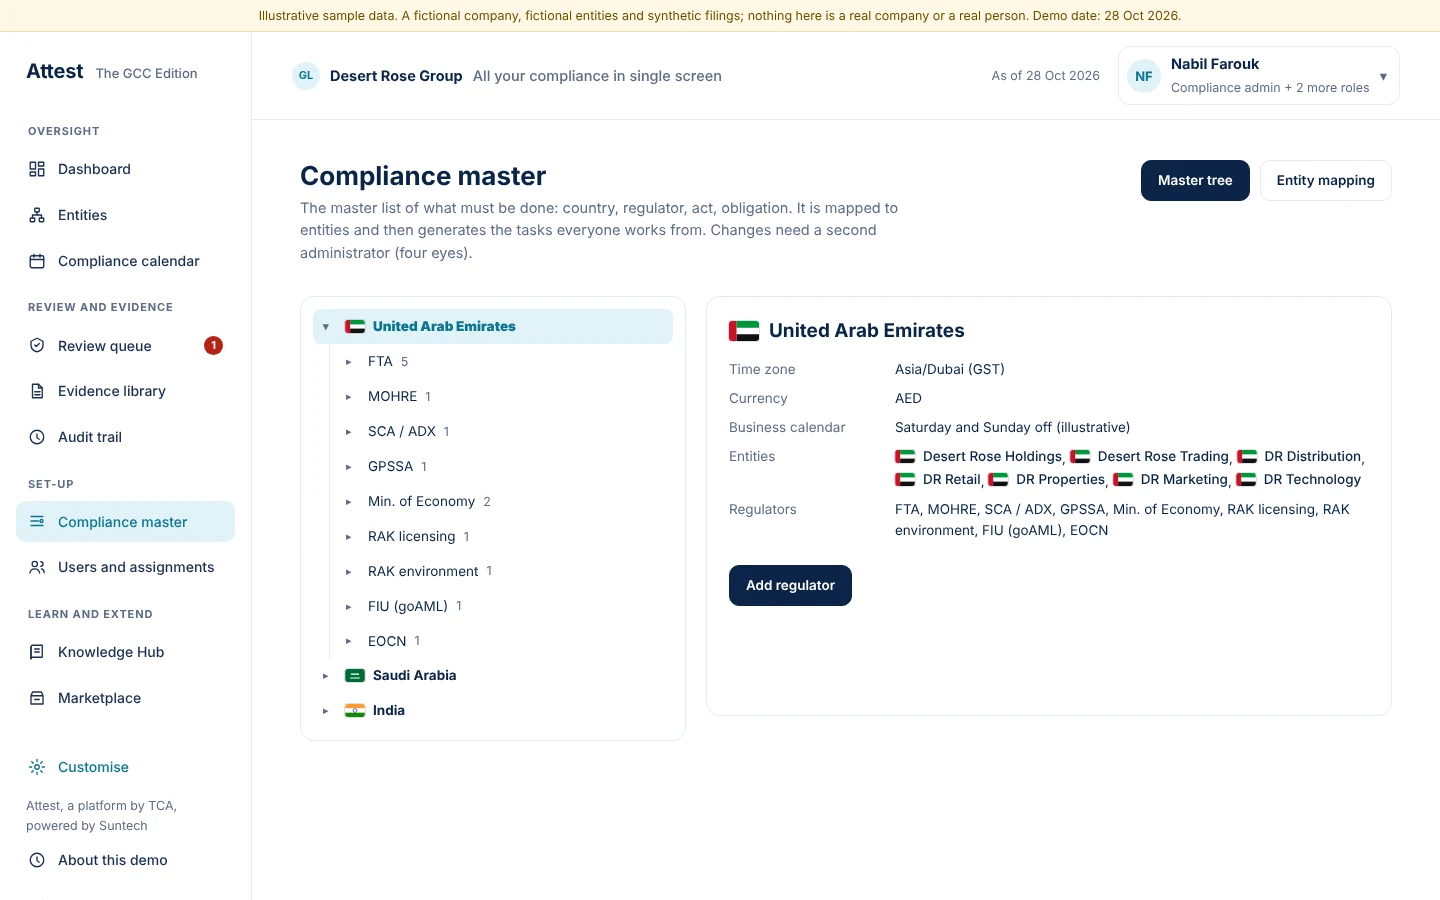Click the Users and assignments people icon
The height and width of the screenshot is (900, 1440).
click(37, 567)
